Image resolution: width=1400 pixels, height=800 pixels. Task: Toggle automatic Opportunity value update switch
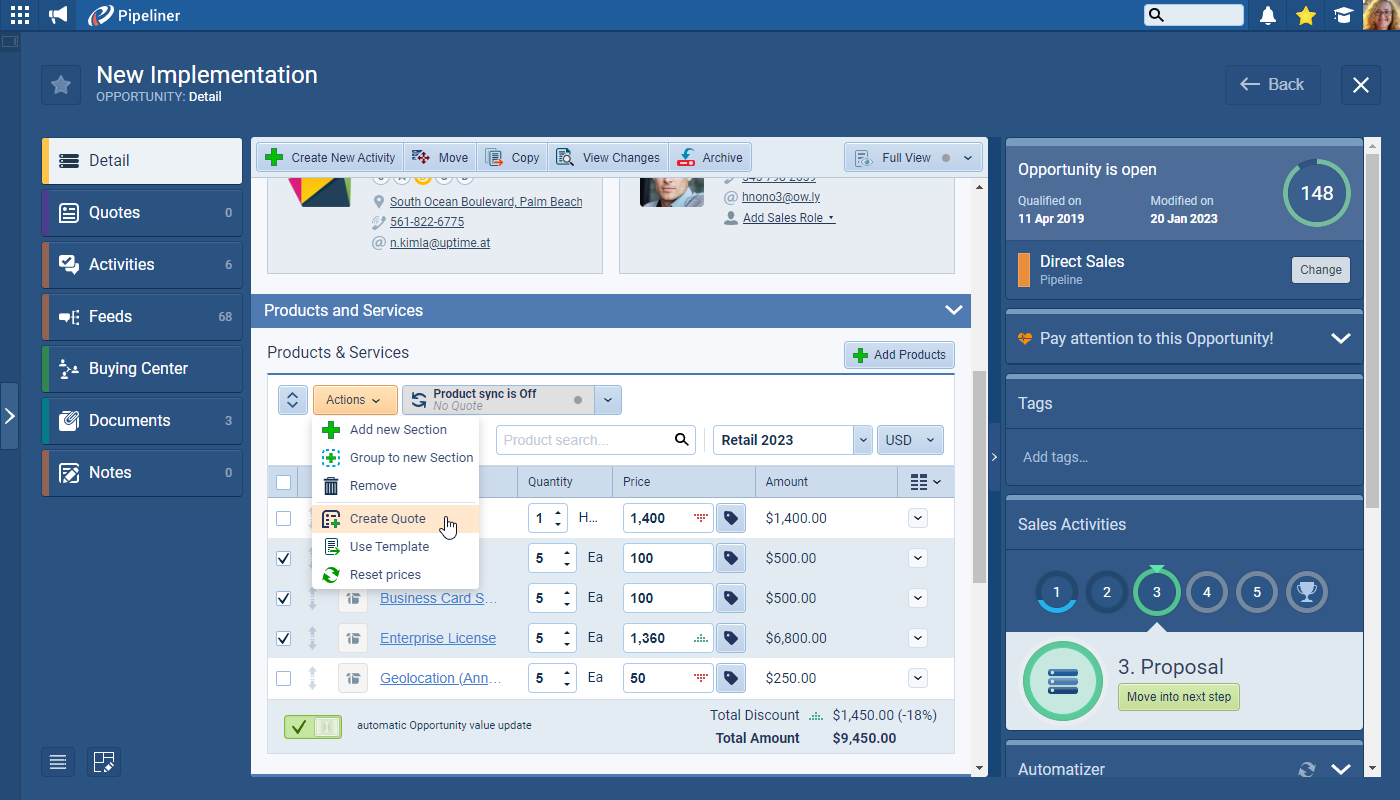pyautogui.click(x=312, y=727)
